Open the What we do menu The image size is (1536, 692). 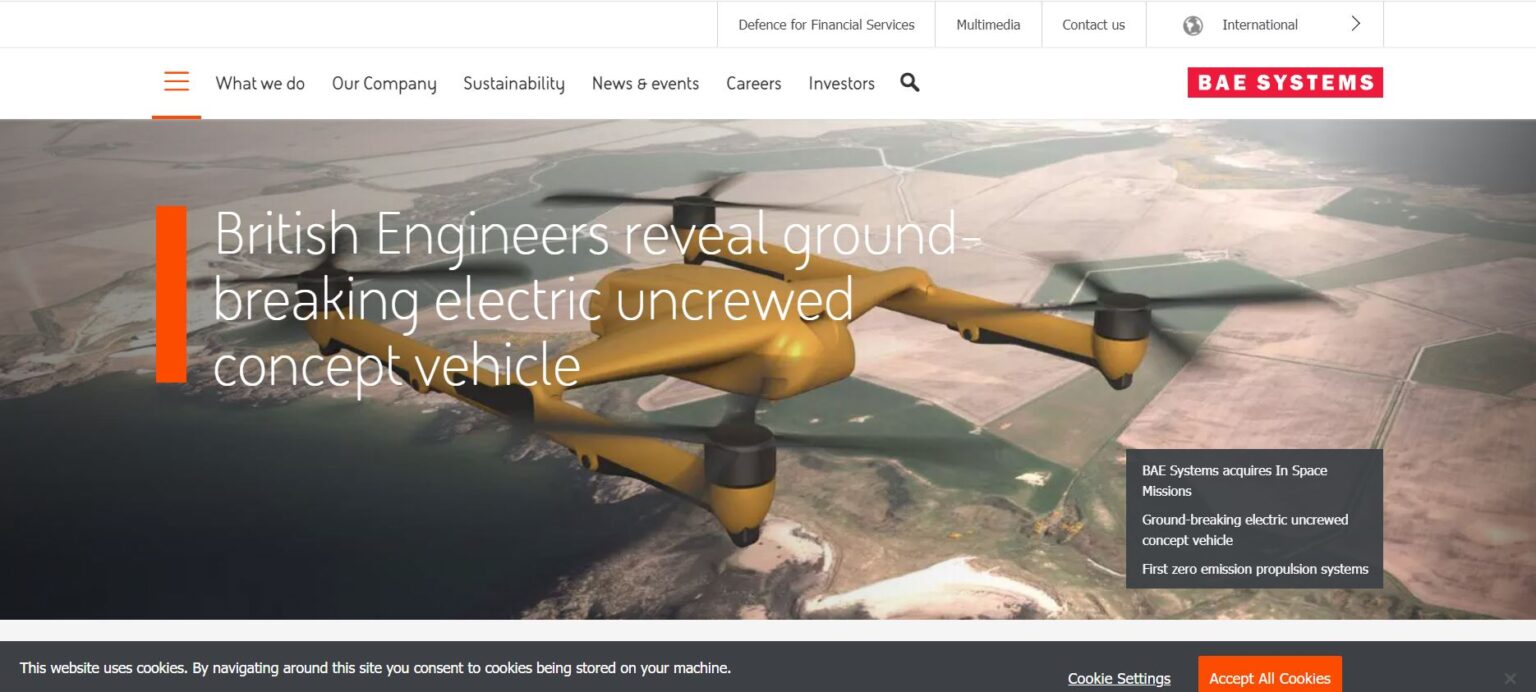coord(260,83)
